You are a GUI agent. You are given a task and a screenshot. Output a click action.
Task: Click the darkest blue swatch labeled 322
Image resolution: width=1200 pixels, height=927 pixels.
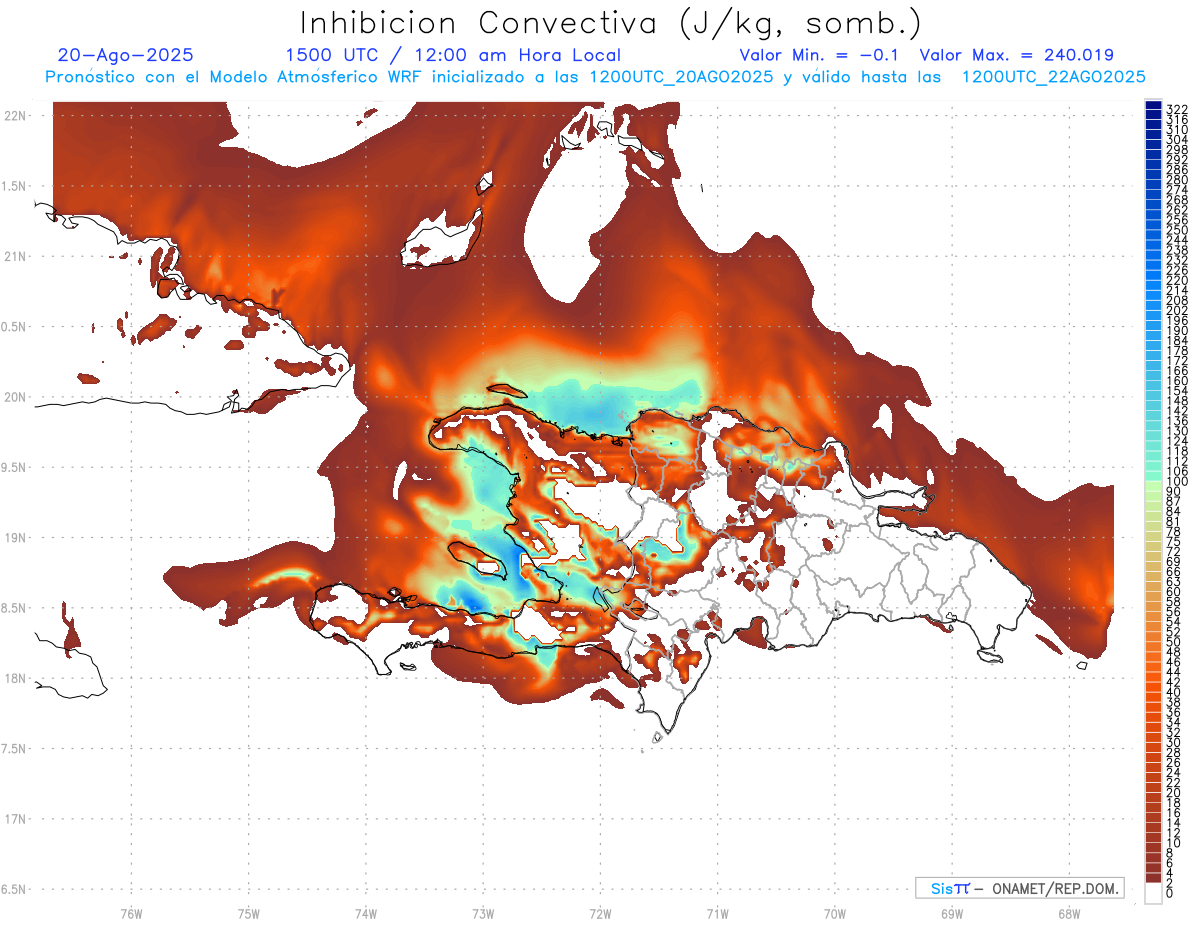tap(1153, 106)
